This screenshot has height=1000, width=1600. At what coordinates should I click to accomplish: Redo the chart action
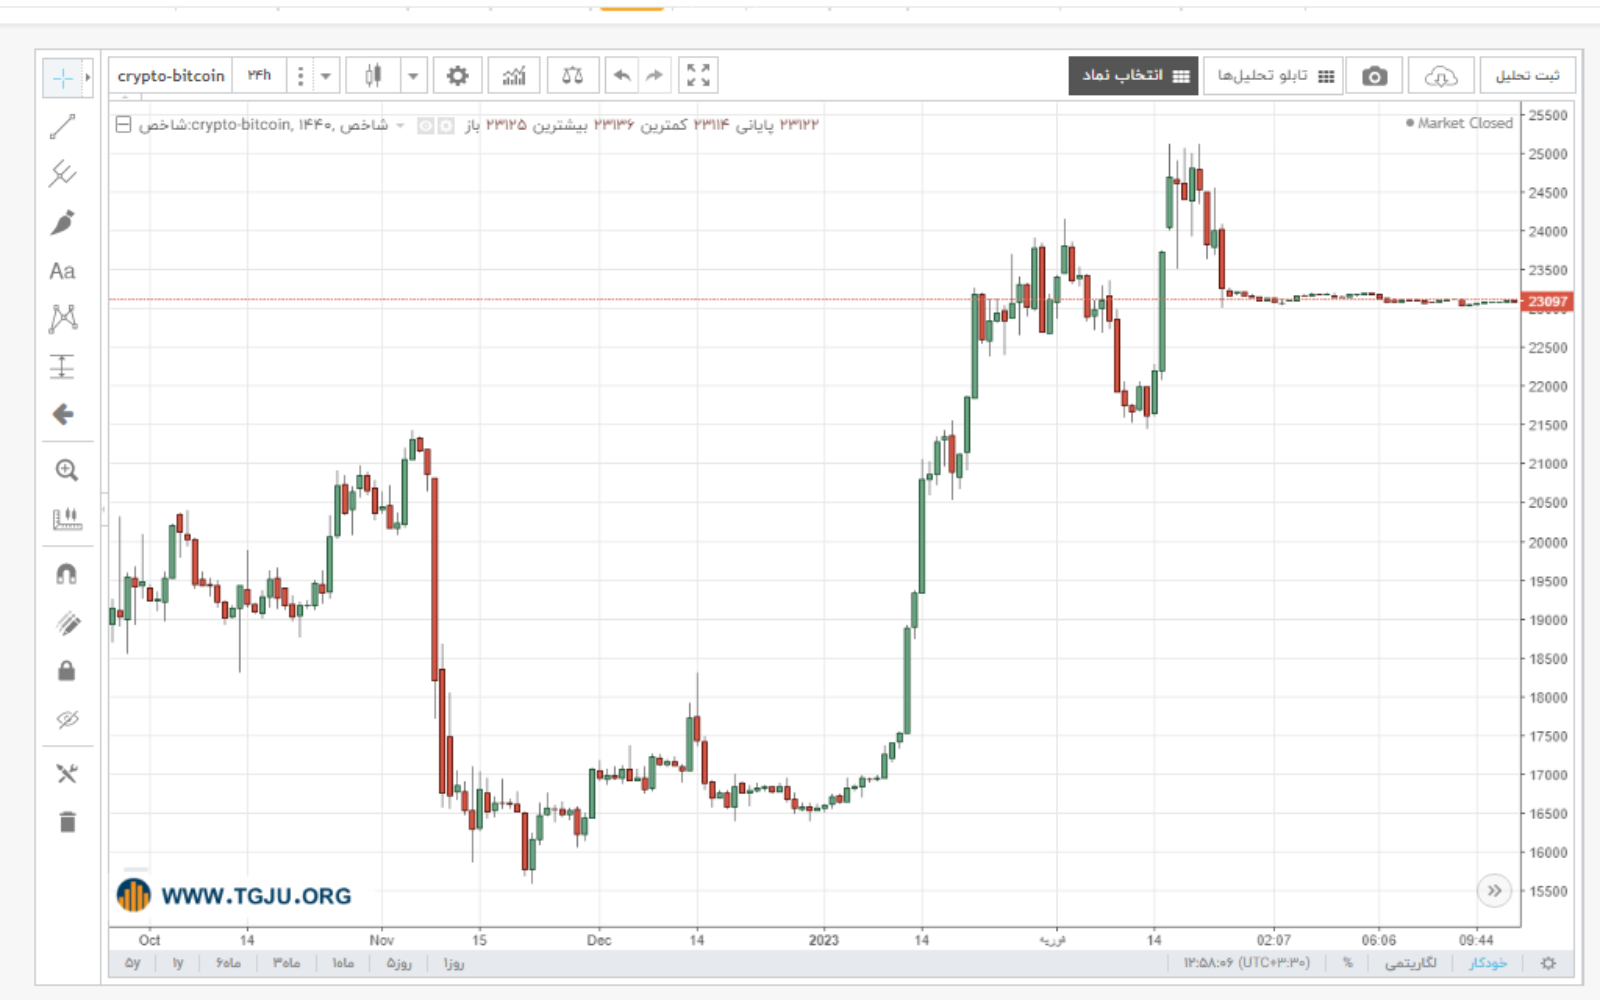coord(654,76)
